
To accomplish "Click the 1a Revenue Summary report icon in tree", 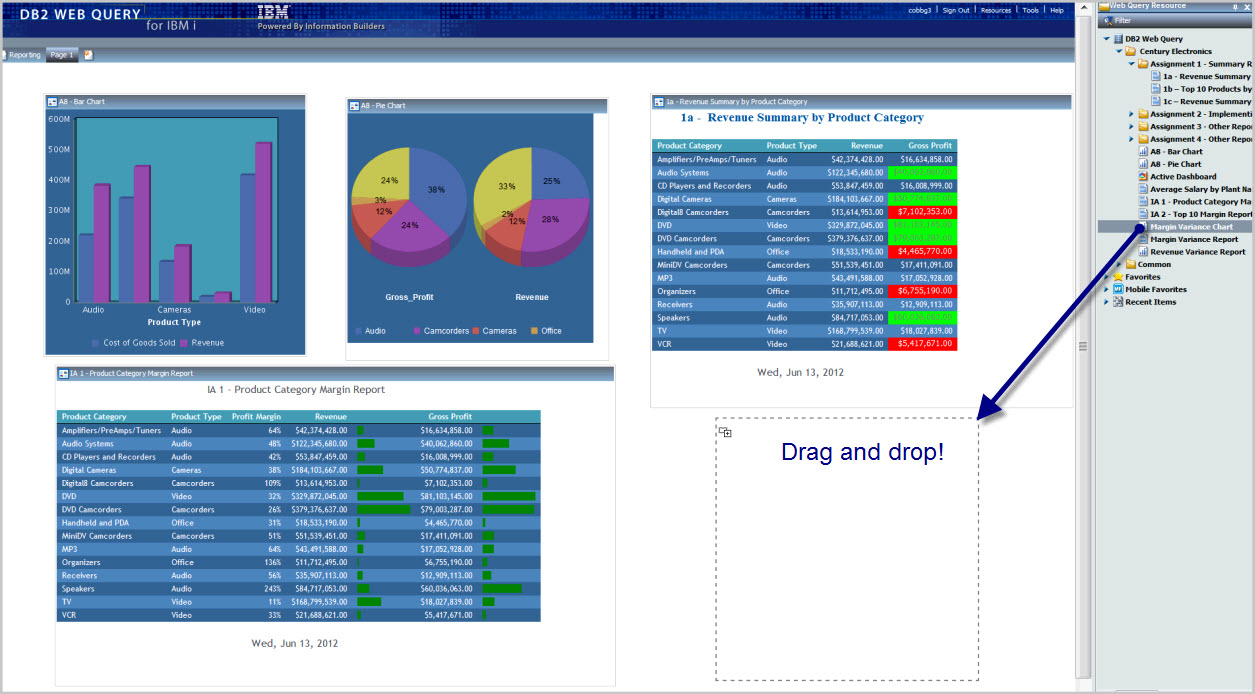I will [x=1155, y=76].
